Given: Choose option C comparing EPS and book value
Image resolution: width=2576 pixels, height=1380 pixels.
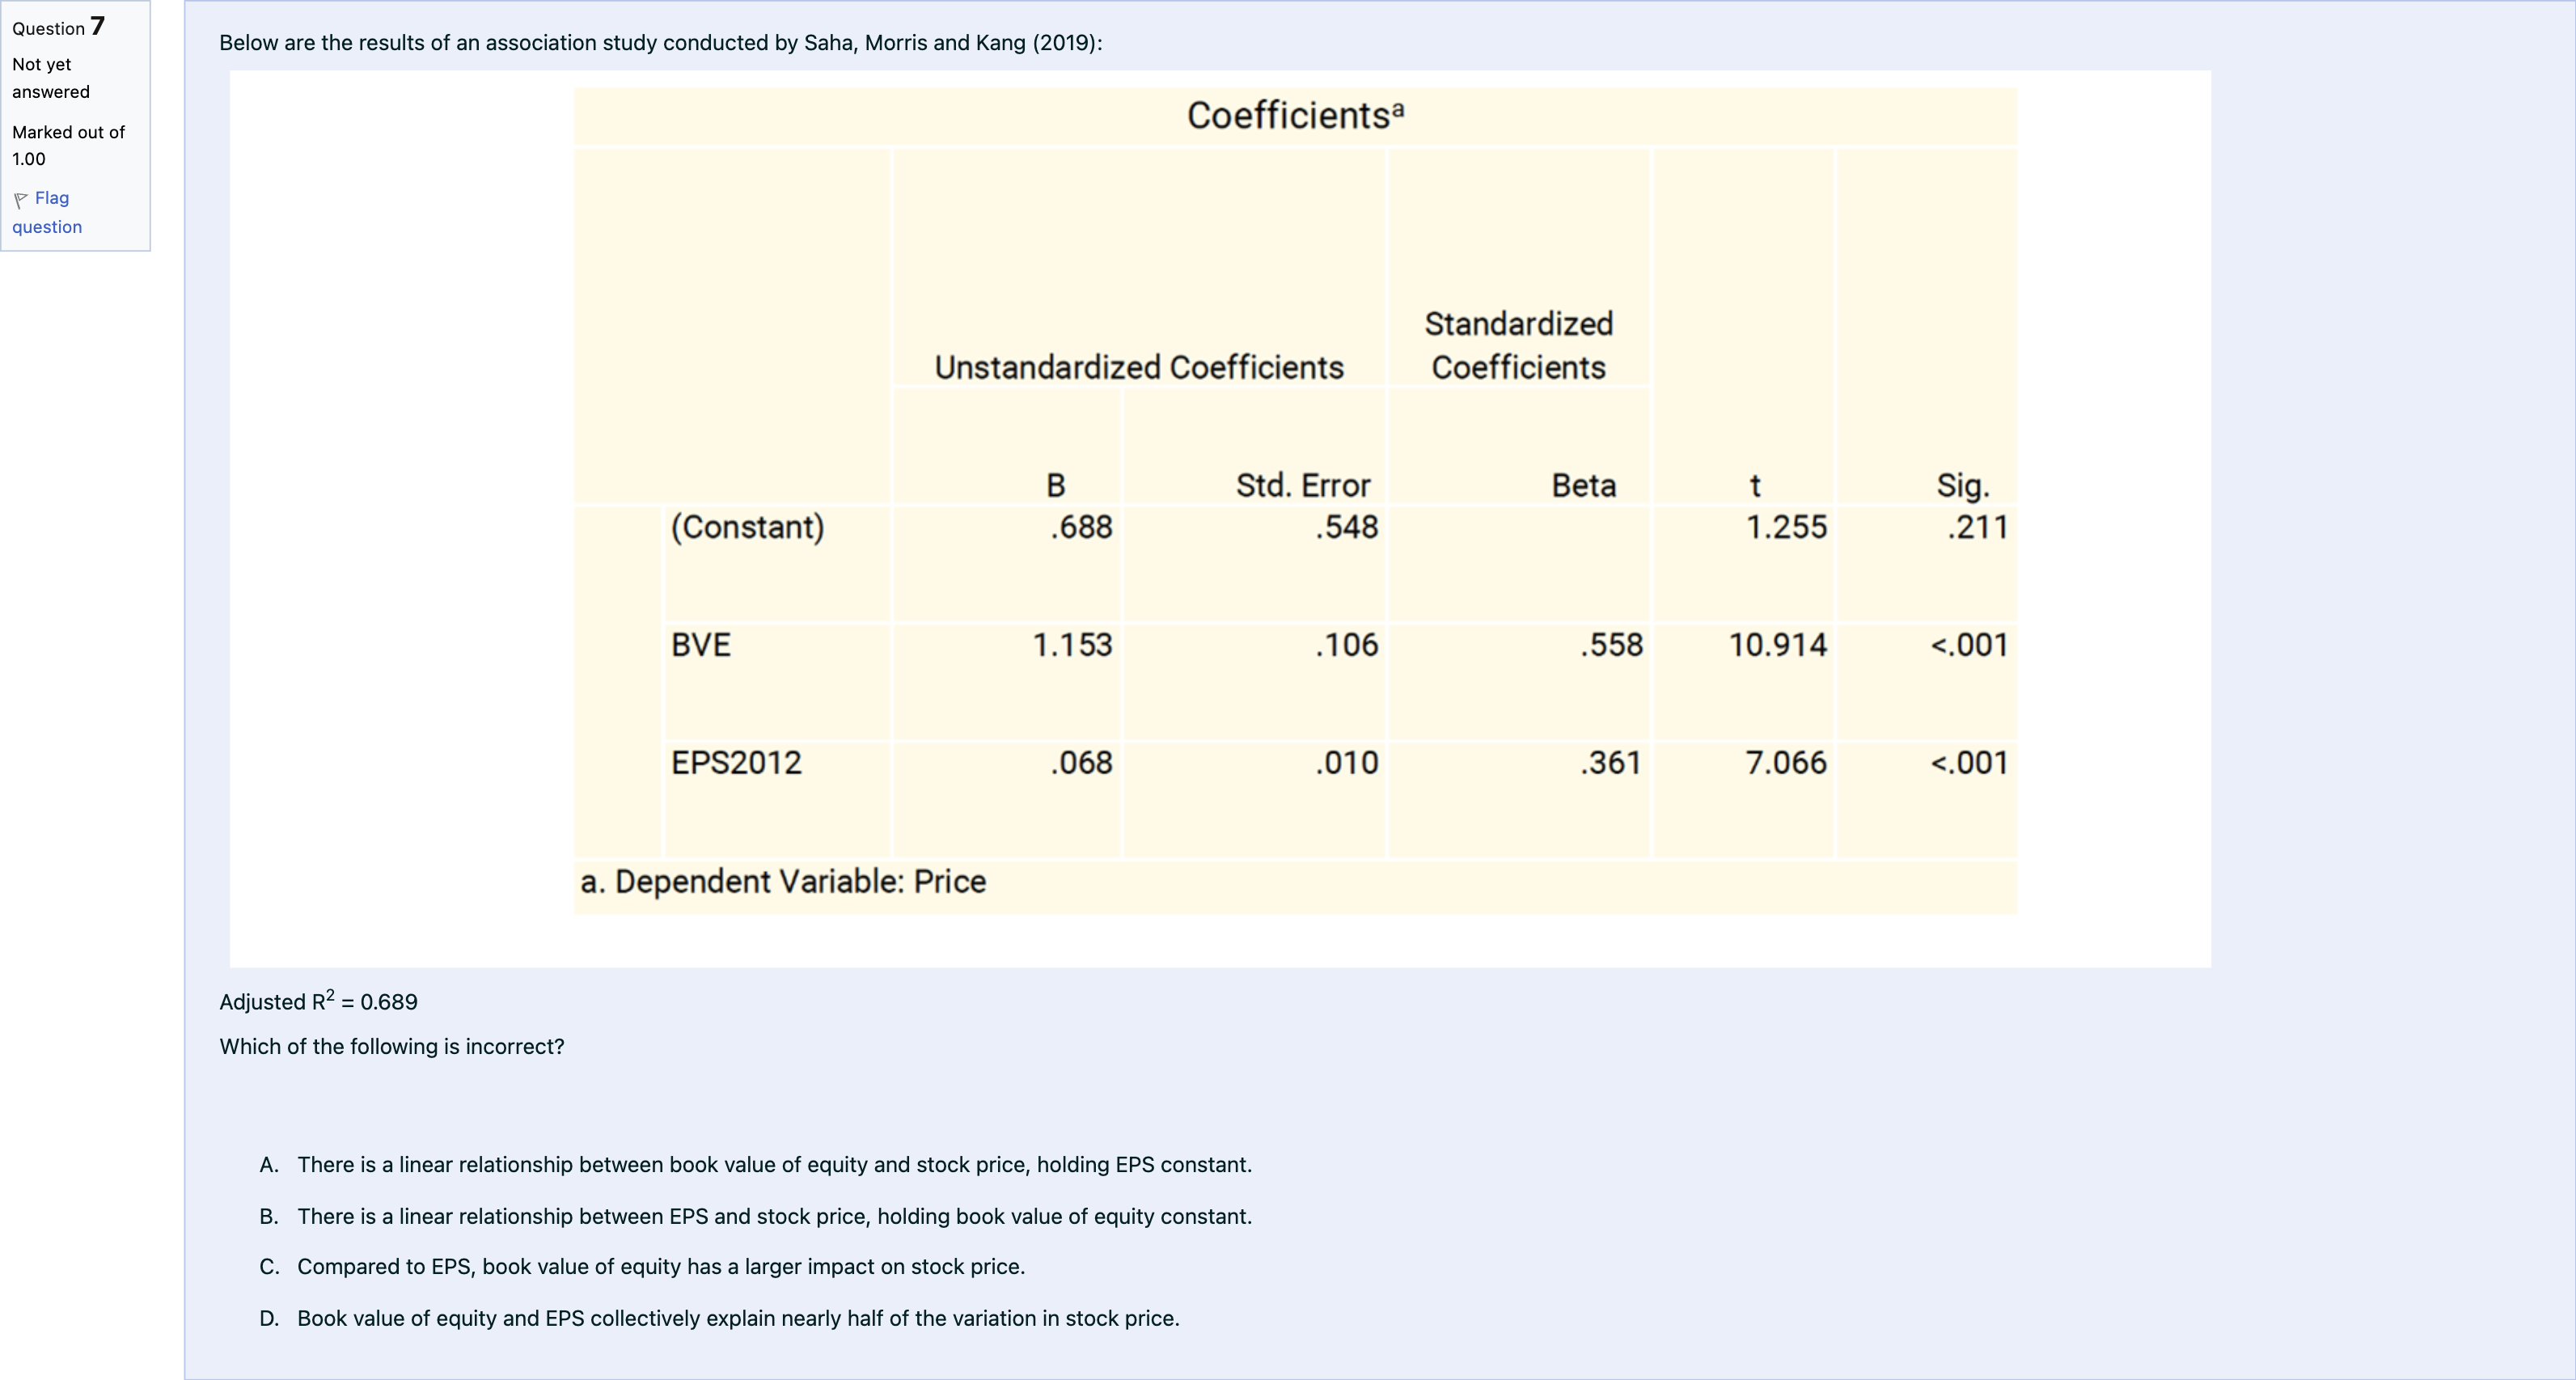Looking at the screenshot, I should [x=660, y=1267].
